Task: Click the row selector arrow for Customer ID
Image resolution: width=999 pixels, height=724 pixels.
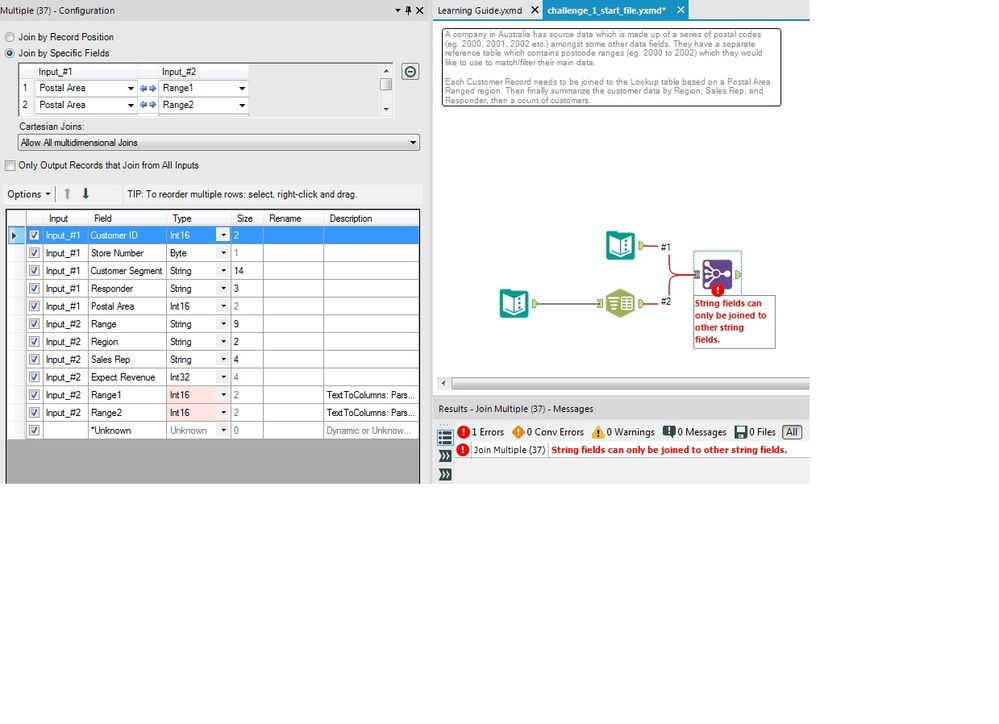Action: pos(14,235)
